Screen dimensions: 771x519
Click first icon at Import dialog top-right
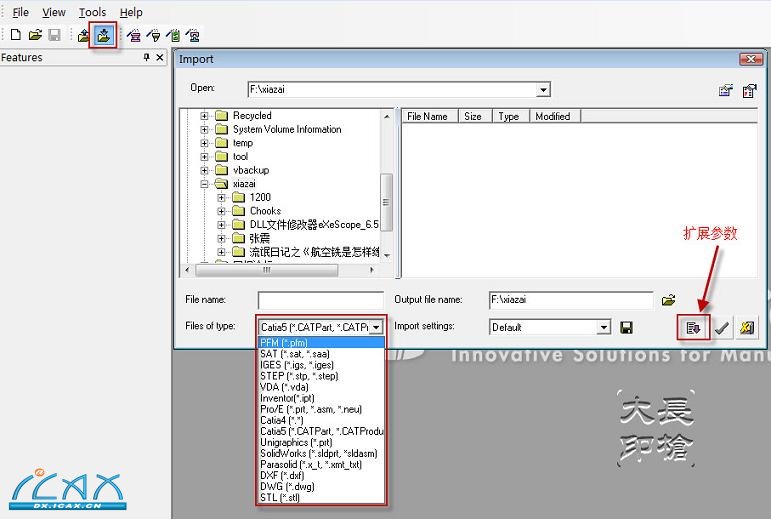tap(726, 90)
